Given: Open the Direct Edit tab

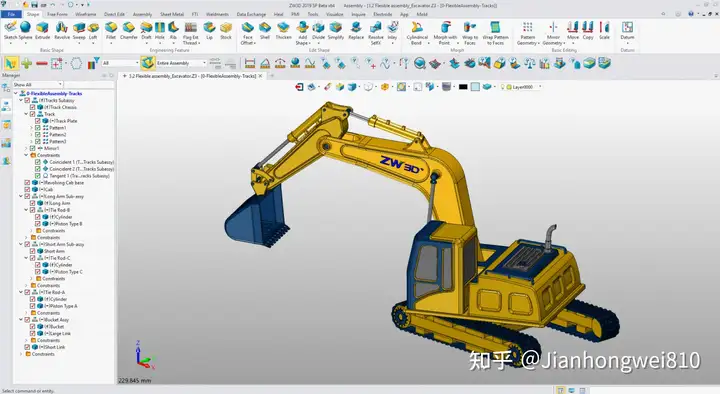Looking at the screenshot, I should (114, 14).
